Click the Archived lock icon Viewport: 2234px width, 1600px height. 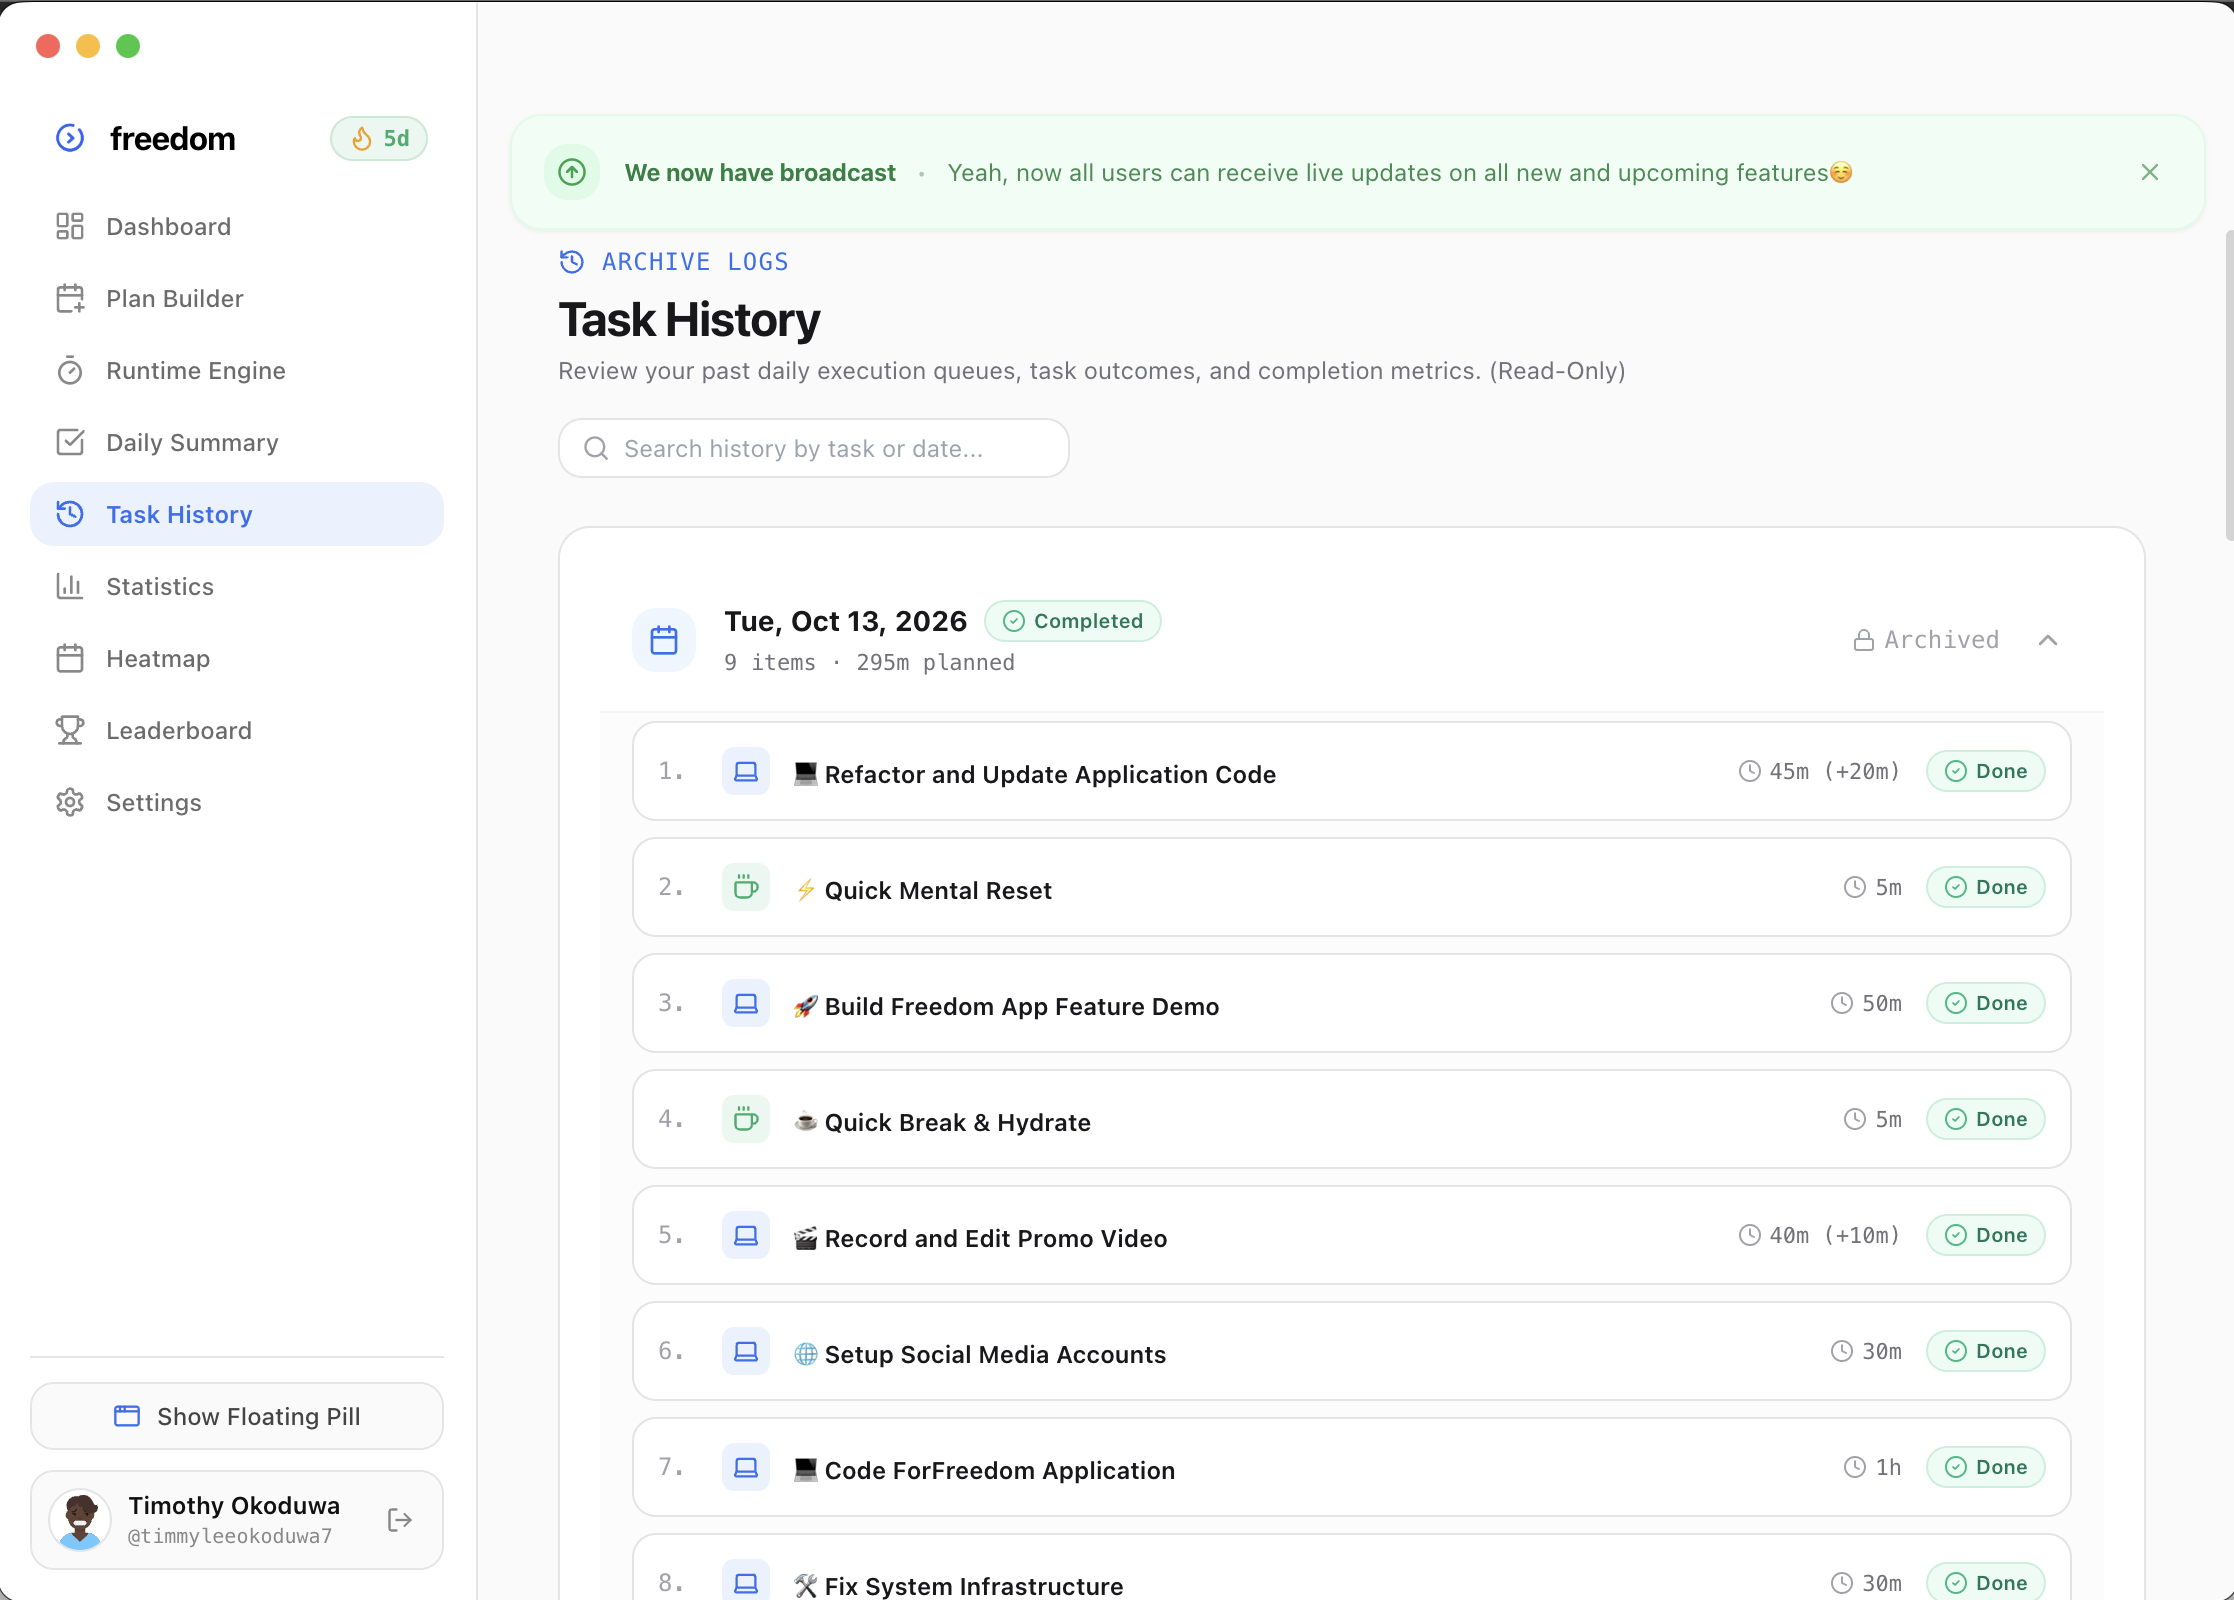click(1864, 640)
